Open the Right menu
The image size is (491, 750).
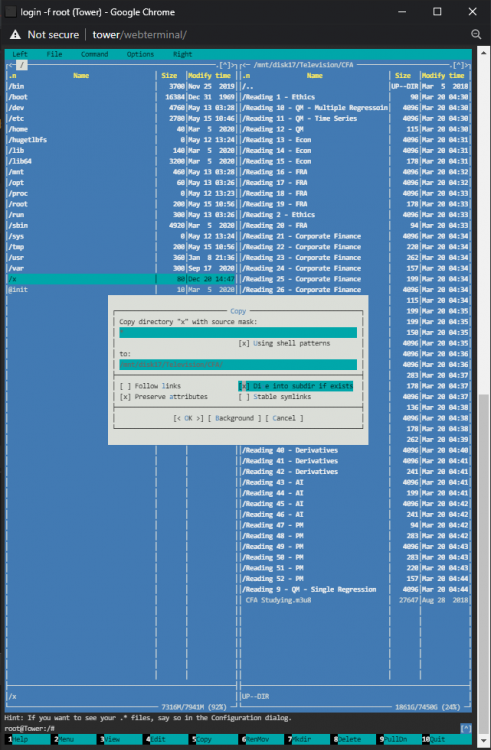pos(182,54)
